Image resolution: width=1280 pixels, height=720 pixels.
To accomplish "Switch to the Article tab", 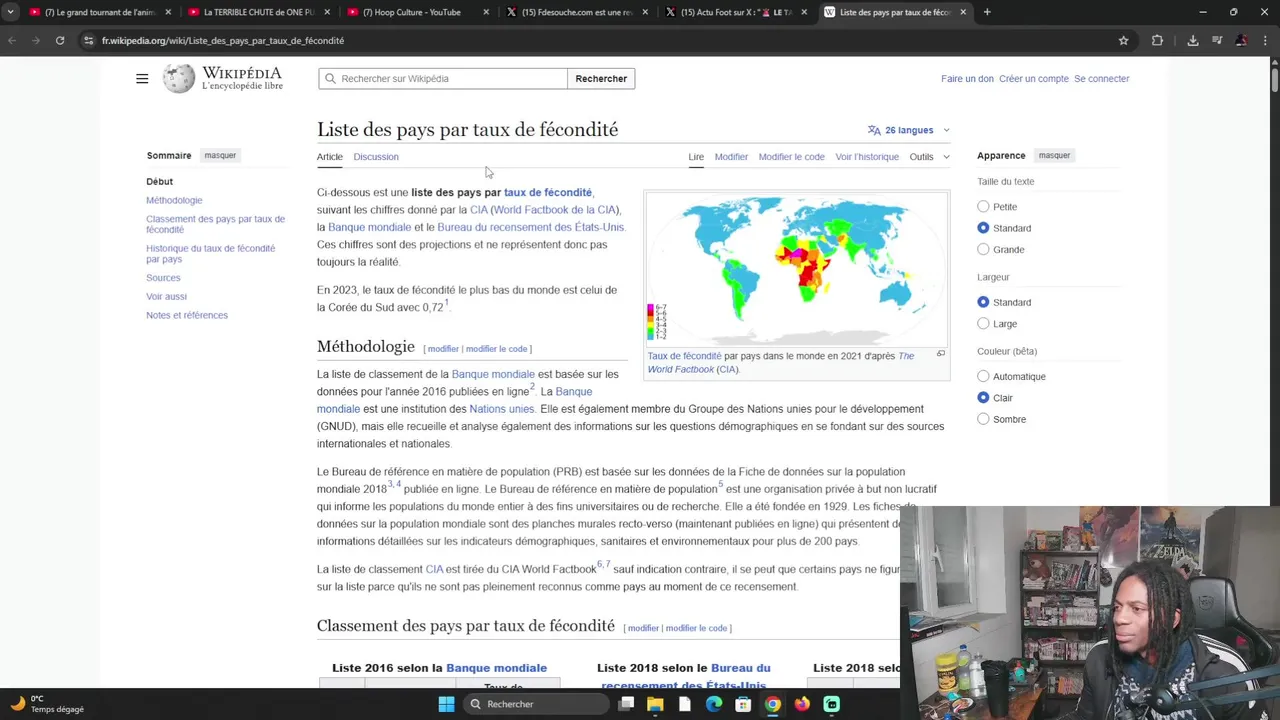I will pyautogui.click(x=330, y=156).
